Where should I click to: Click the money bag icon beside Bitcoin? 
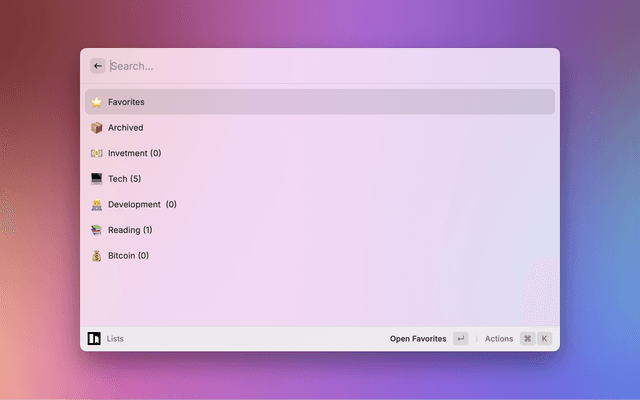[96, 256]
